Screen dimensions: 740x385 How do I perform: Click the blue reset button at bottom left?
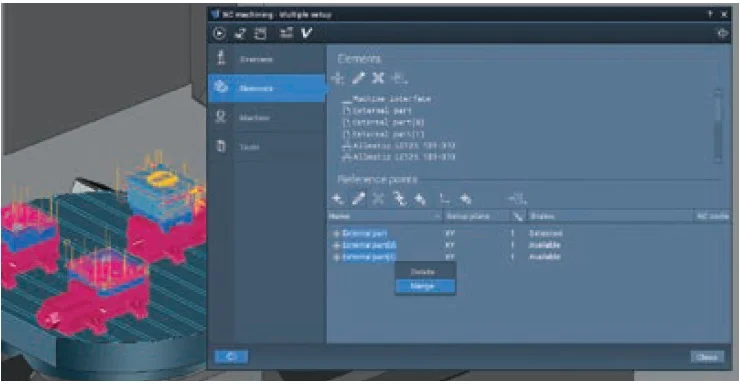pyautogui.click(x=231, y=357)
